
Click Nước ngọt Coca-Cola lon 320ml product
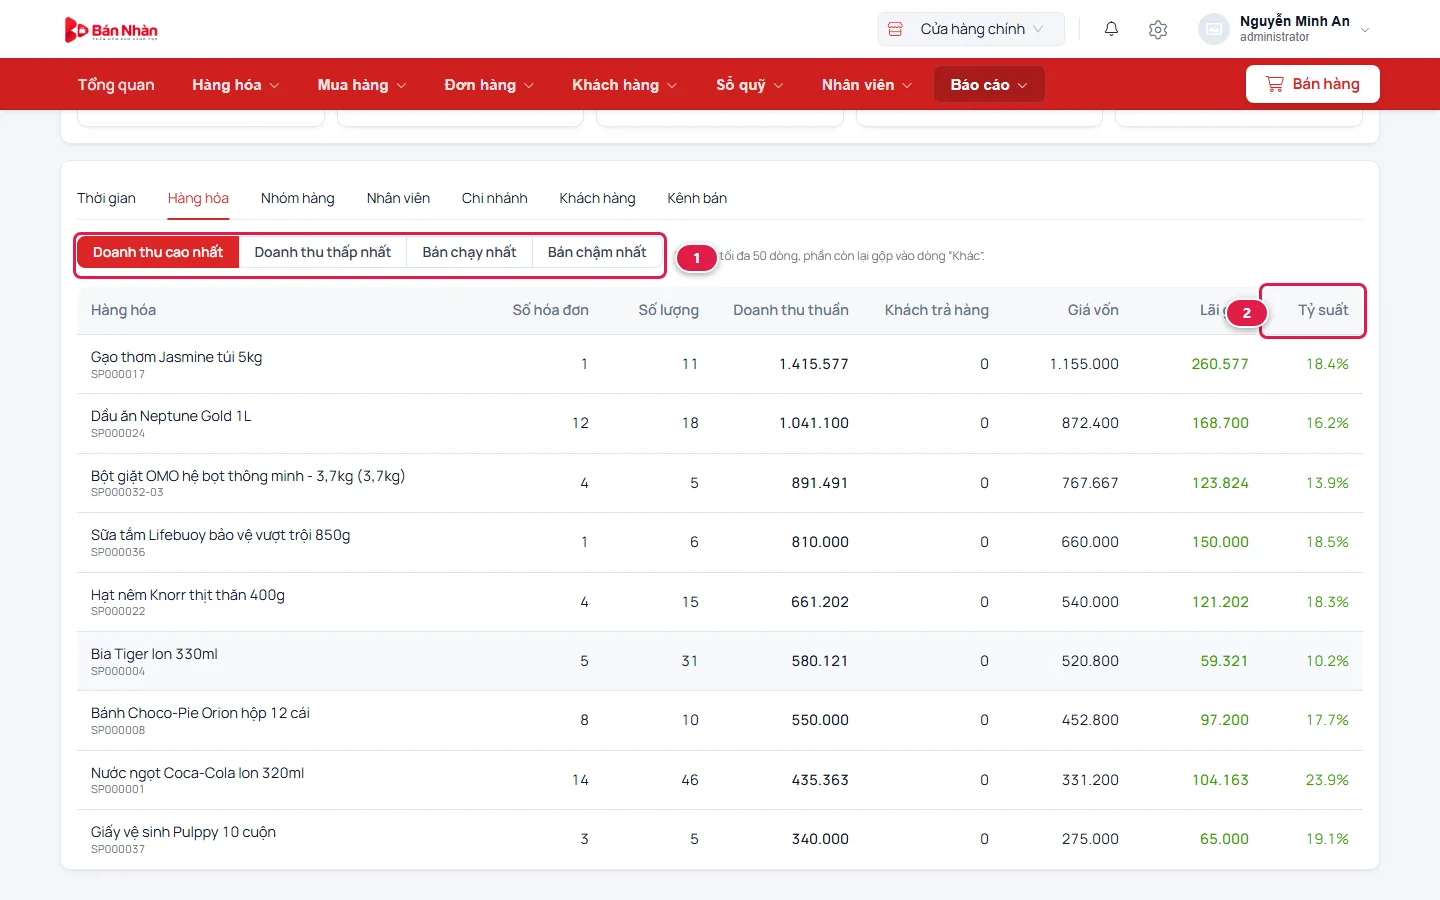[x=197, y=773]
